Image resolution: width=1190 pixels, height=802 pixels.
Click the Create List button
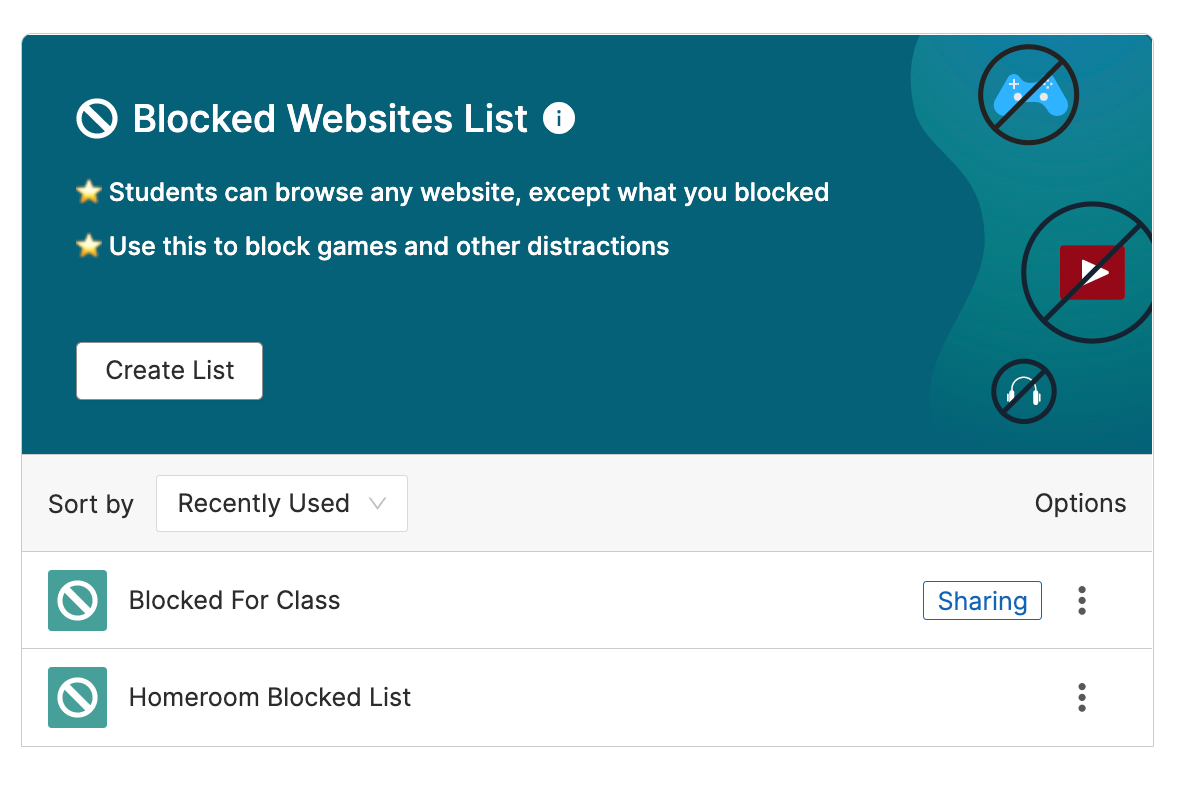[x=169, y=370]
